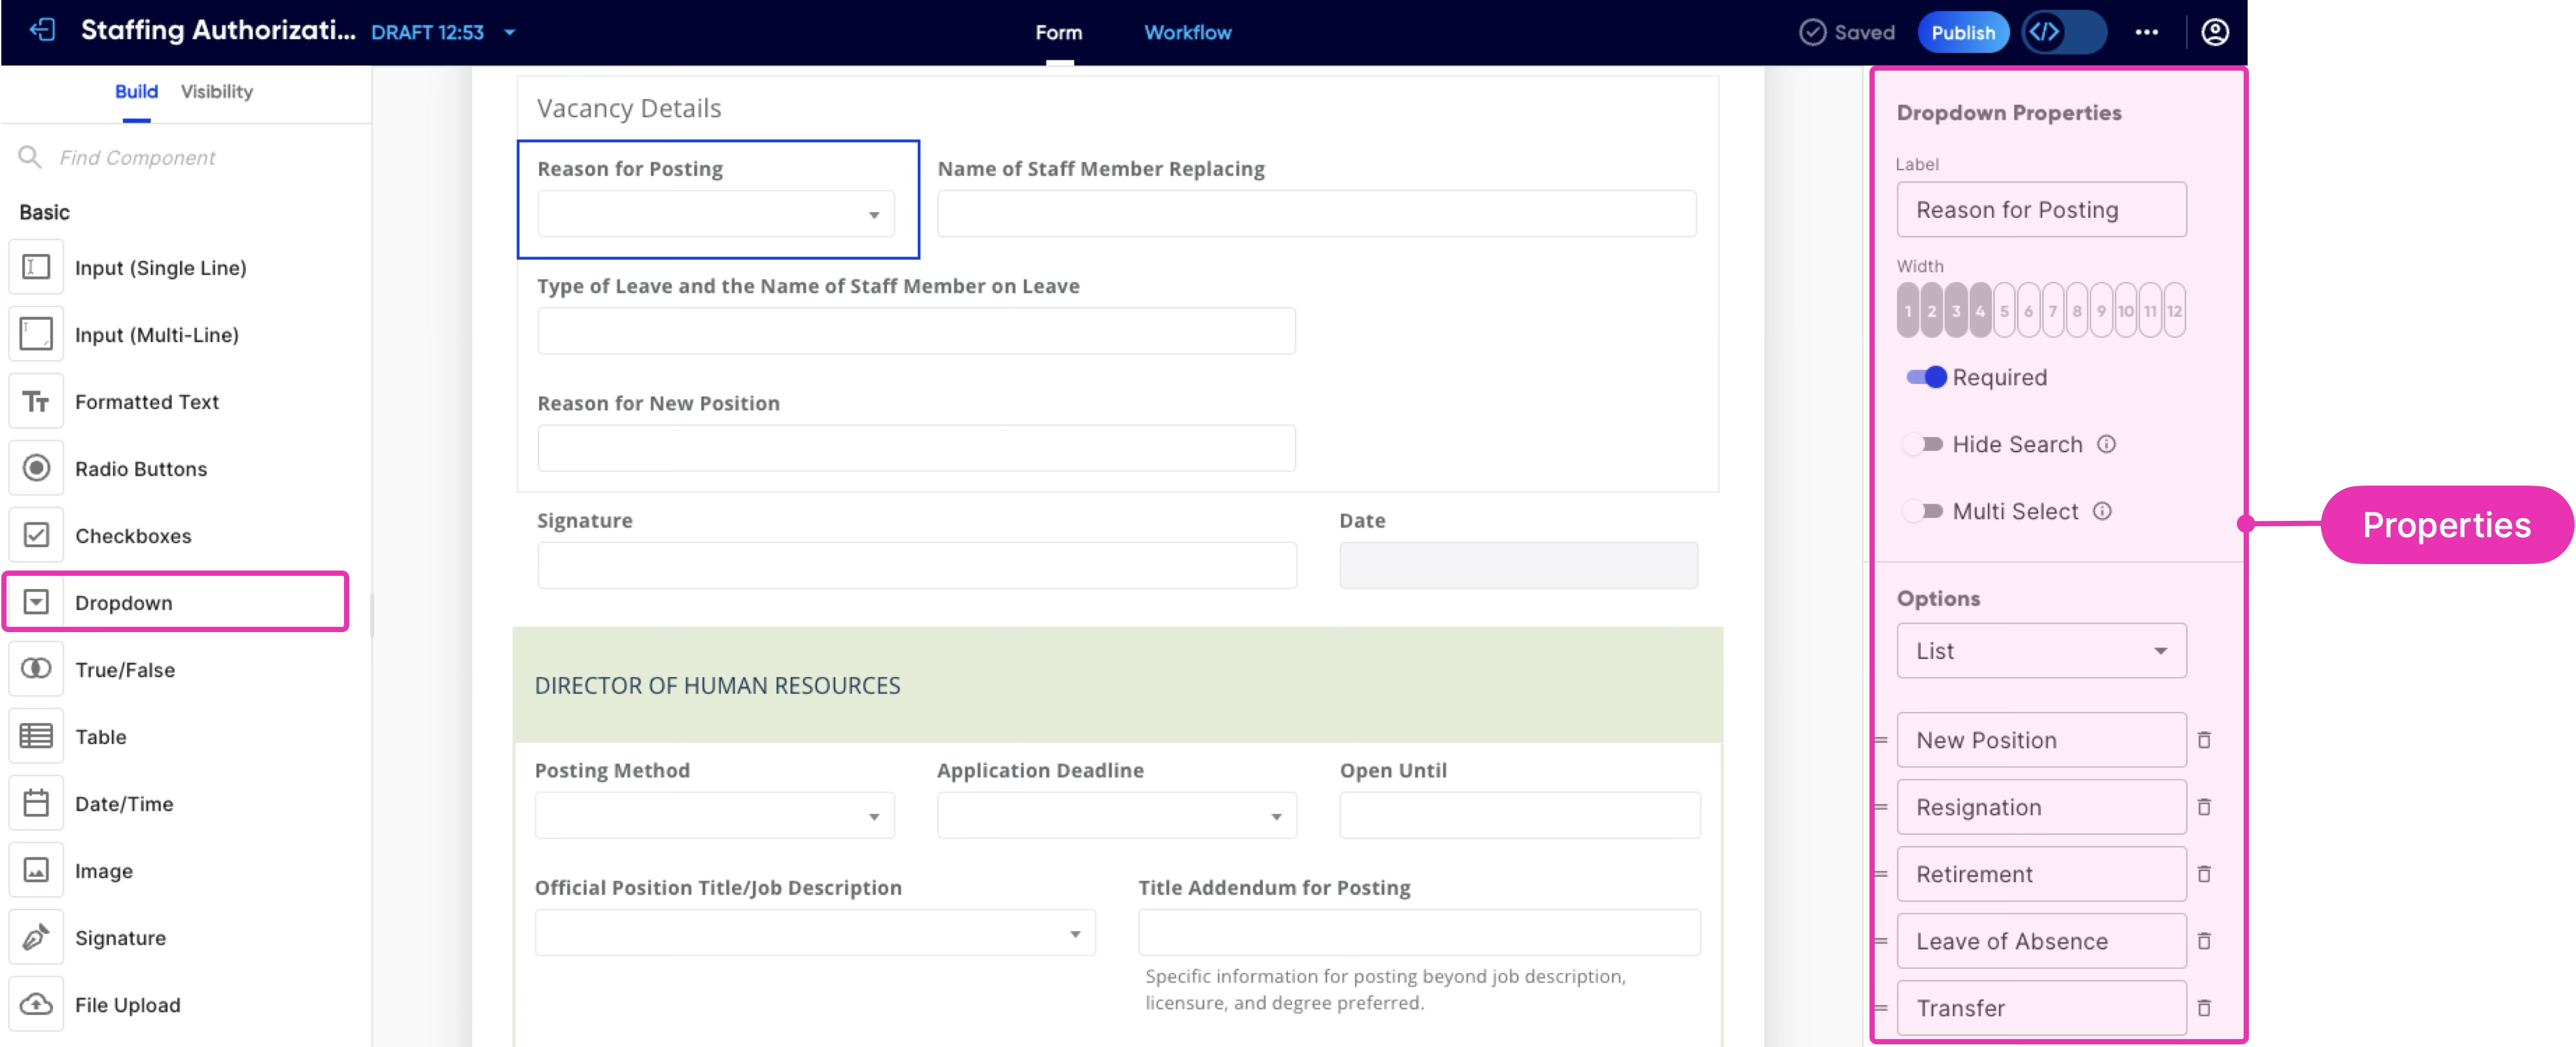The width and height of the screenshot is (2576, 1047).
Task: Open the three-dot more options menu
Action: 2146,32
